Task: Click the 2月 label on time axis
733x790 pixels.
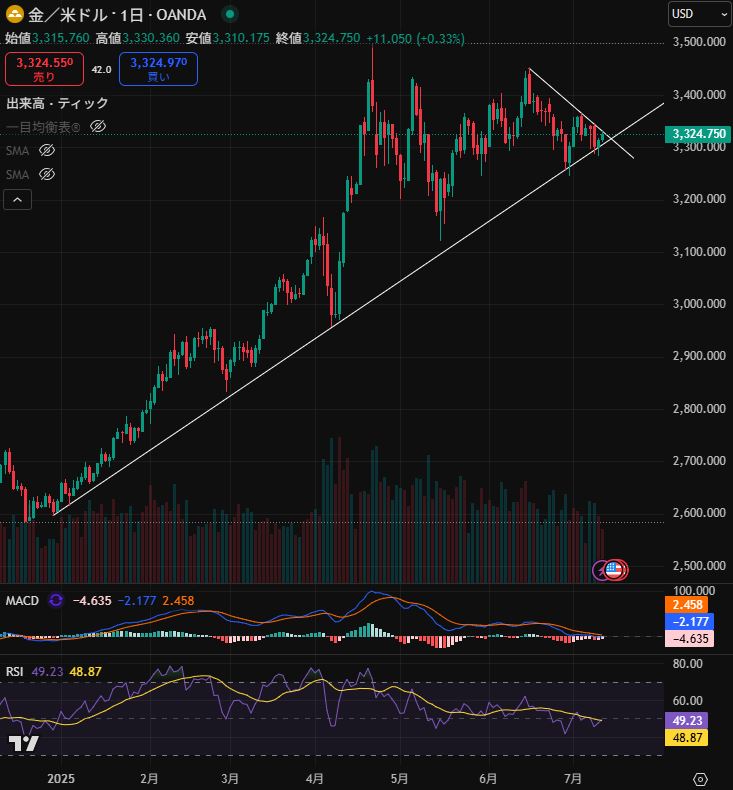Action: point(149,778)
